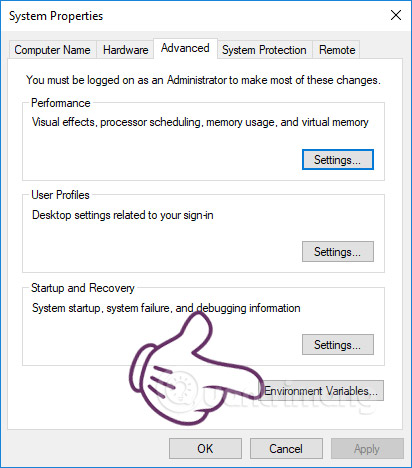This screenshot has height=468, width=412.
Task: Select the Advanced tab
Action: click(x=185, y=49)
